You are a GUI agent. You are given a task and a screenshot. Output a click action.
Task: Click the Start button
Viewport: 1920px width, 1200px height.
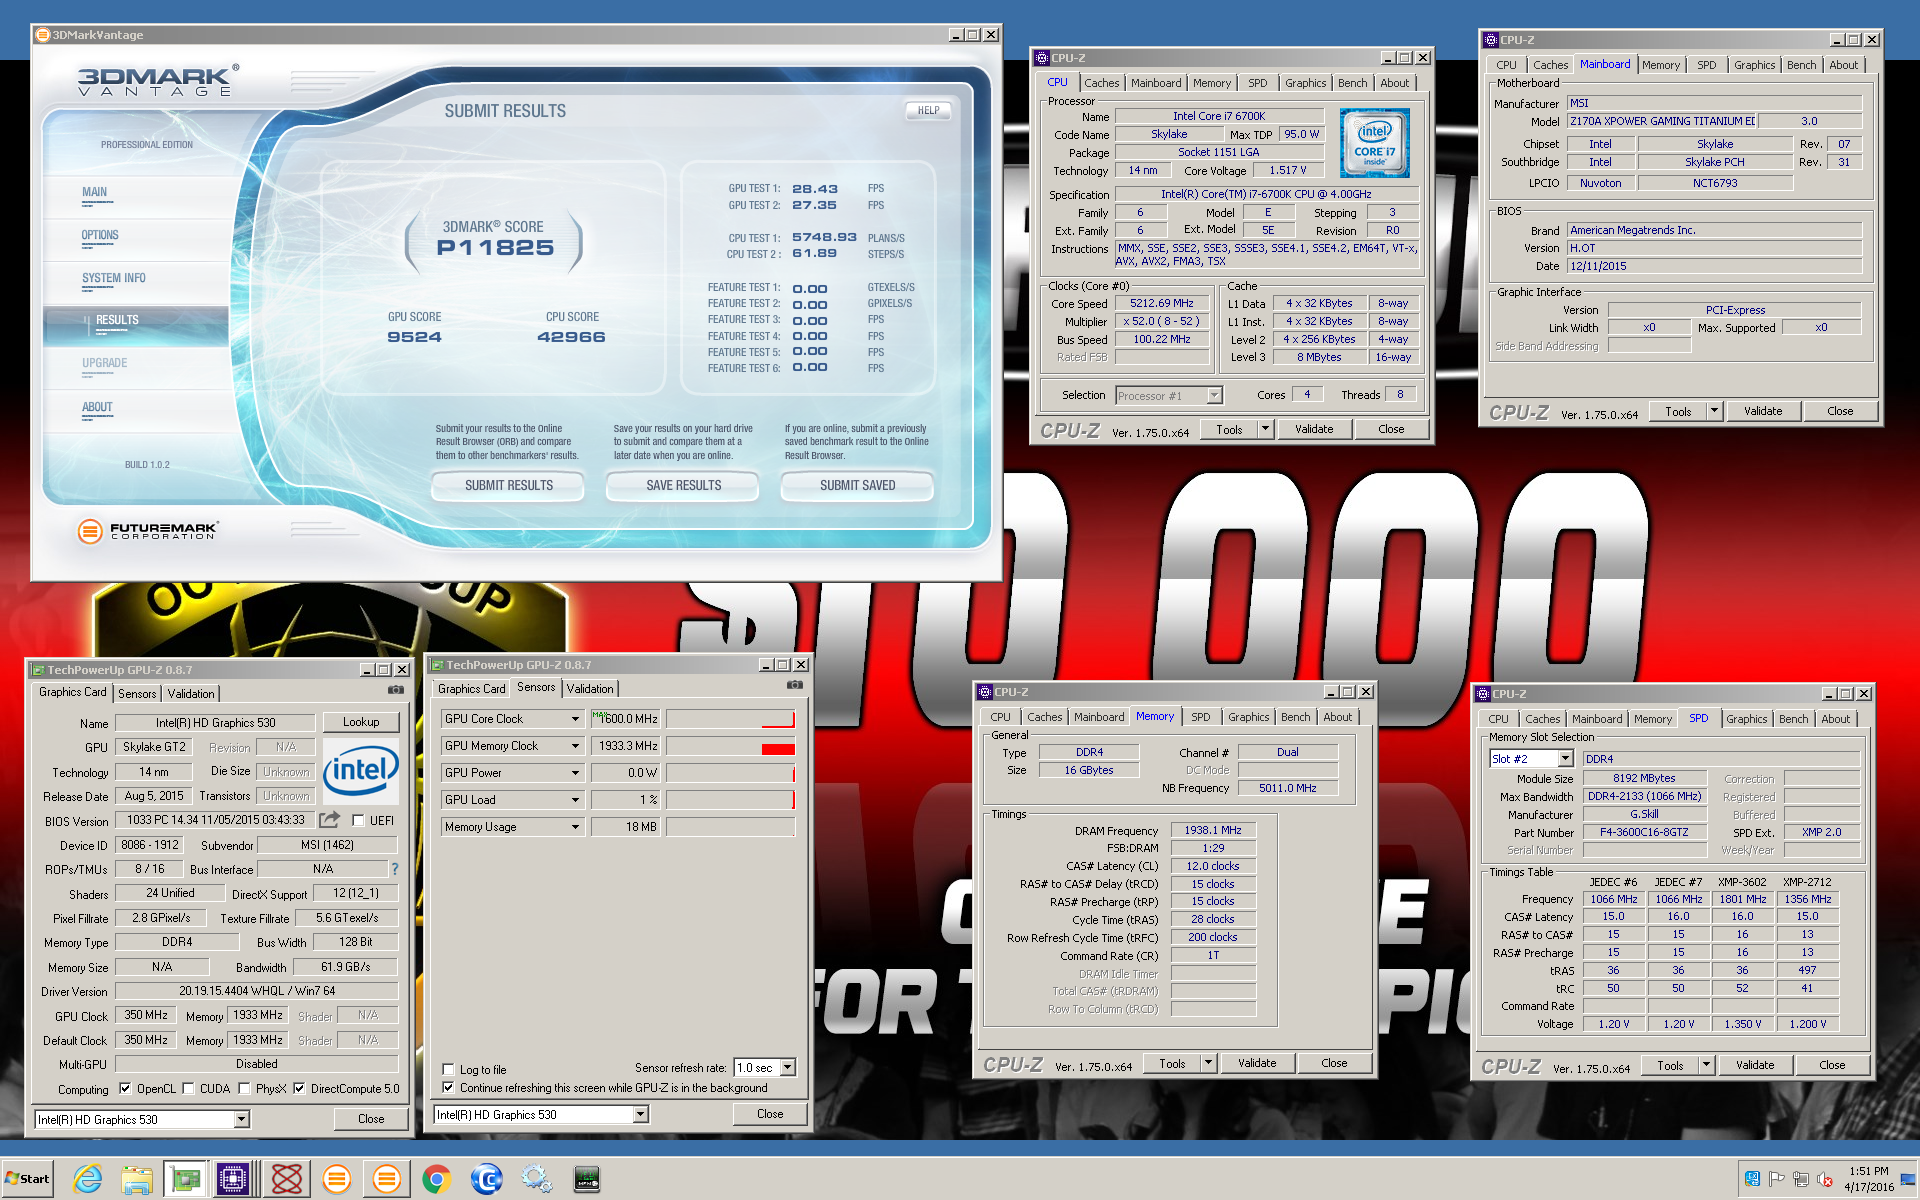pos(27,1179)
